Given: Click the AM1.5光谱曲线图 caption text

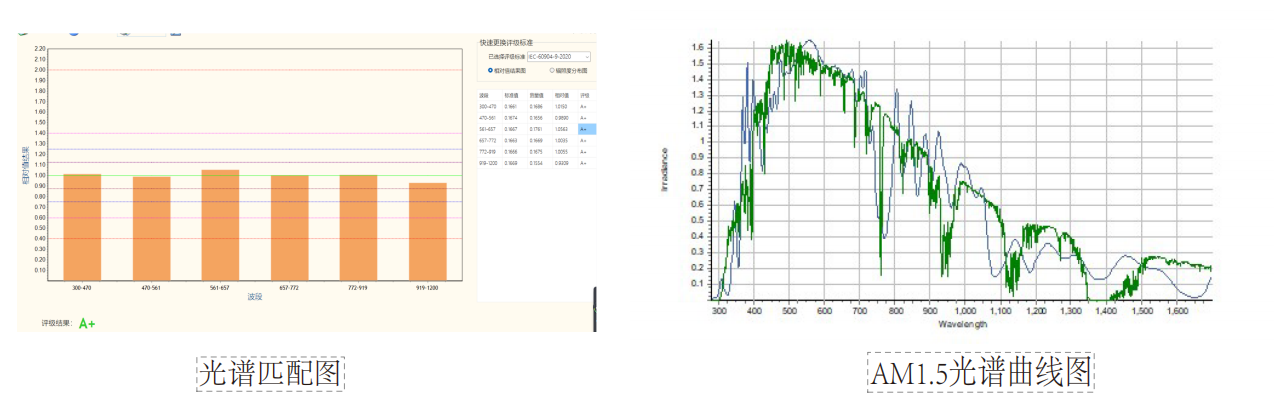Looking at the screenshot, I should tap(980, 372).
